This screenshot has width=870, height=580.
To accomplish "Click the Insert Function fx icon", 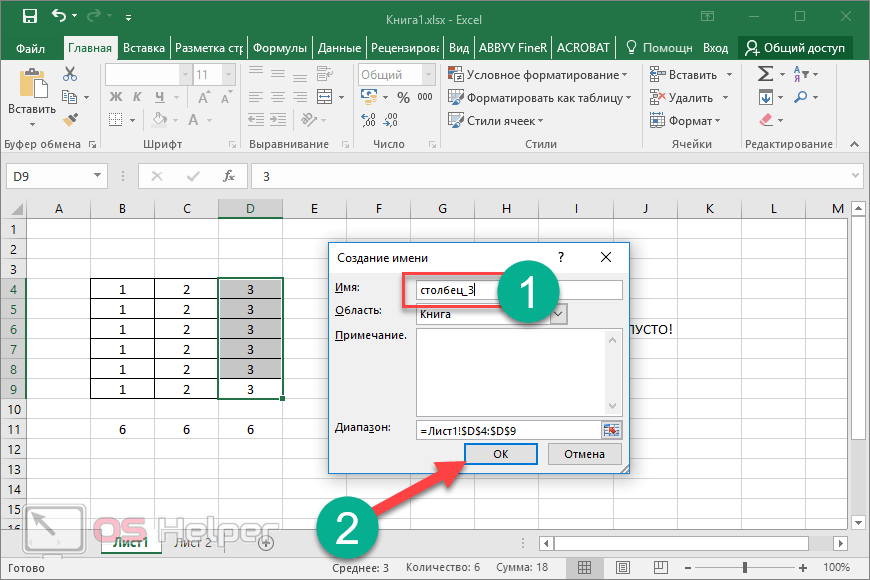I will pos(229,176).
